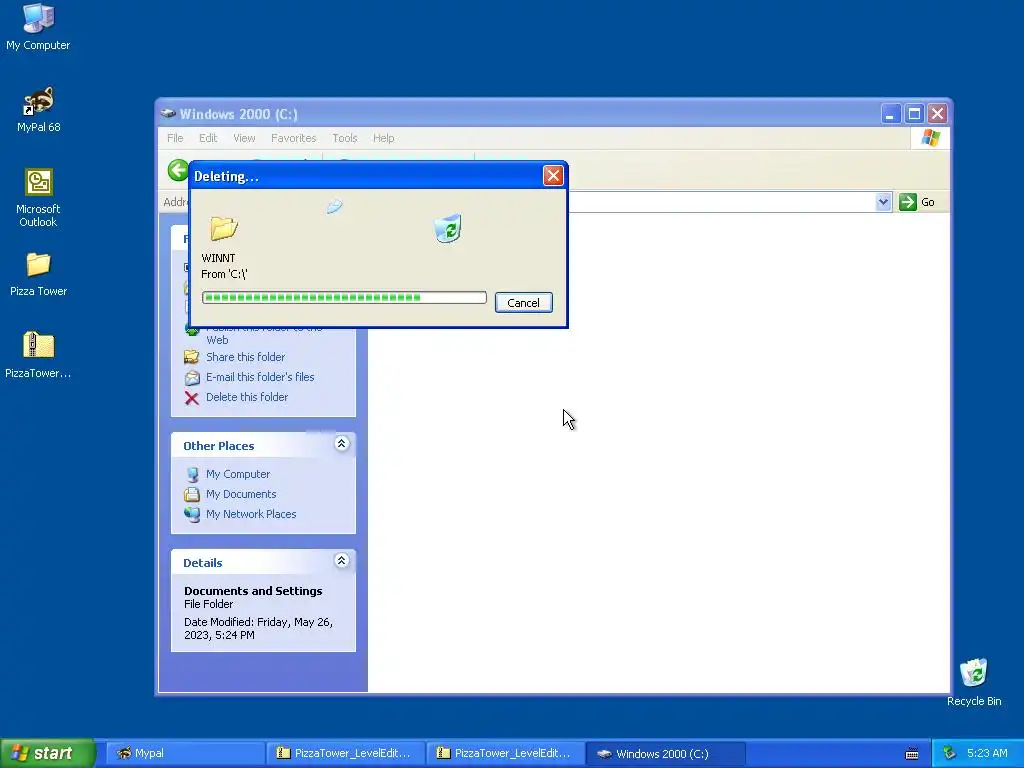The height and width of the screenshot is (768, 1024).
Task: Collapse the Details panel
Action: point(341,561)
